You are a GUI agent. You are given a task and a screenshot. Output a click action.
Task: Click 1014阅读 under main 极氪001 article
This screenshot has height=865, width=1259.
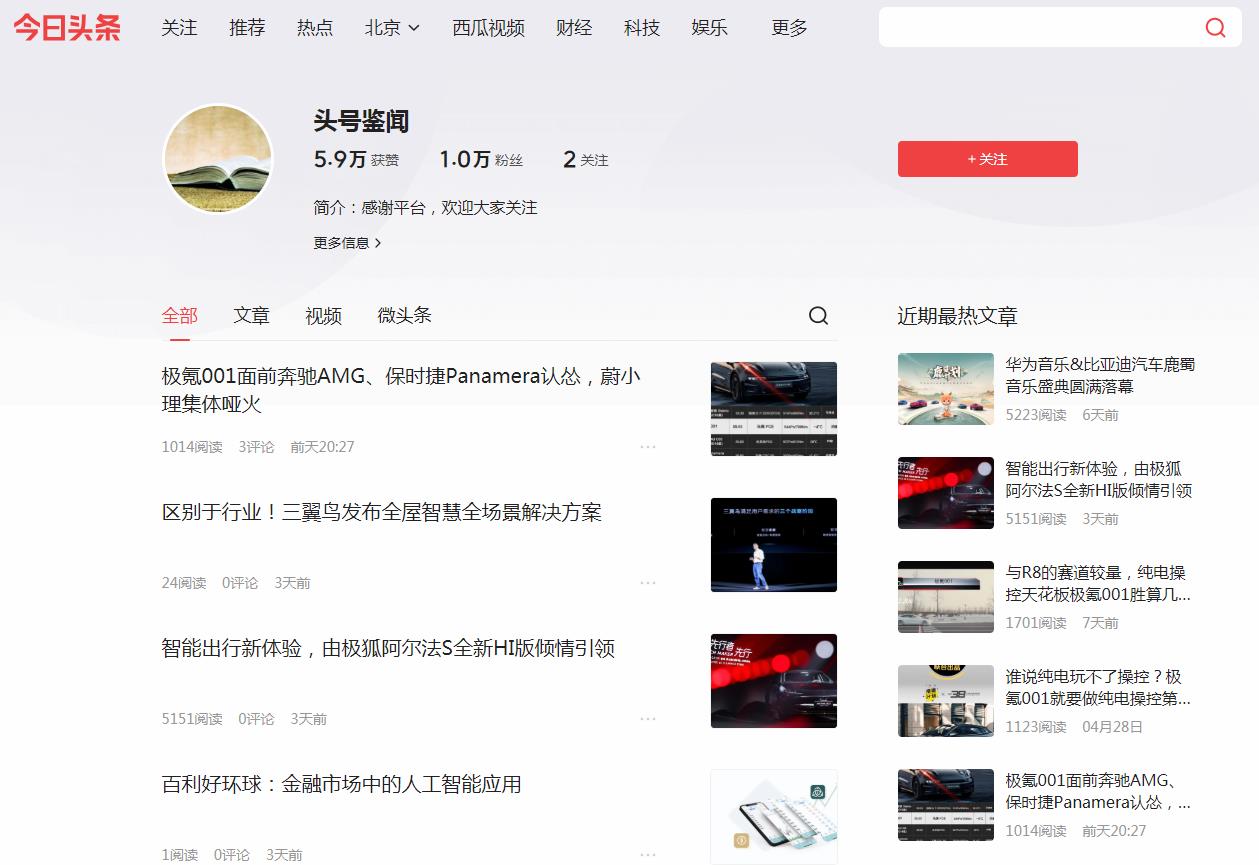(x=192, y=447)
